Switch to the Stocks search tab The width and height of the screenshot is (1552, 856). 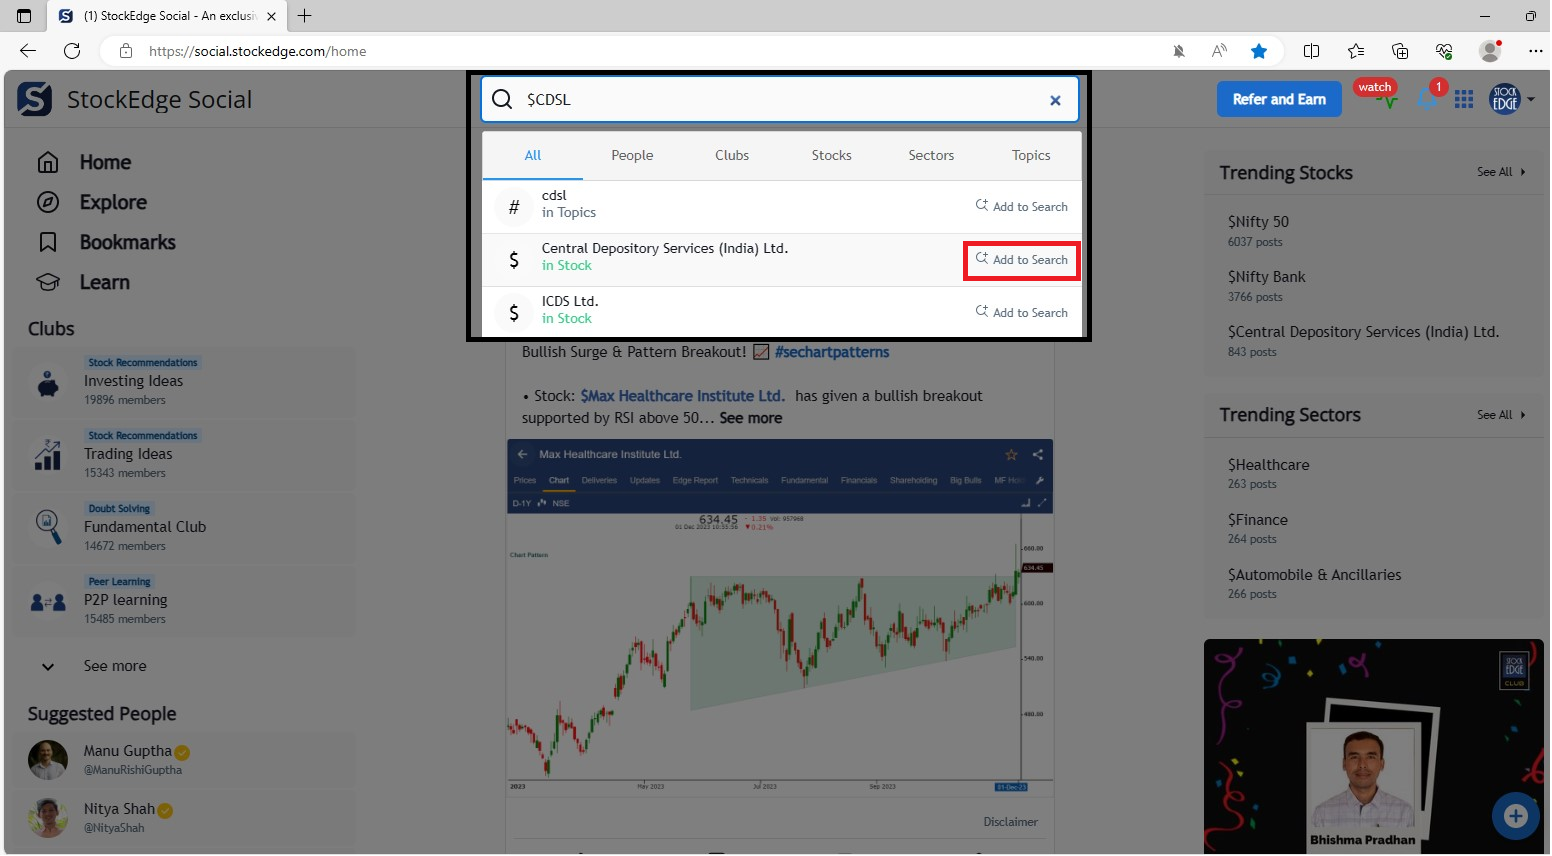[831, 155]
